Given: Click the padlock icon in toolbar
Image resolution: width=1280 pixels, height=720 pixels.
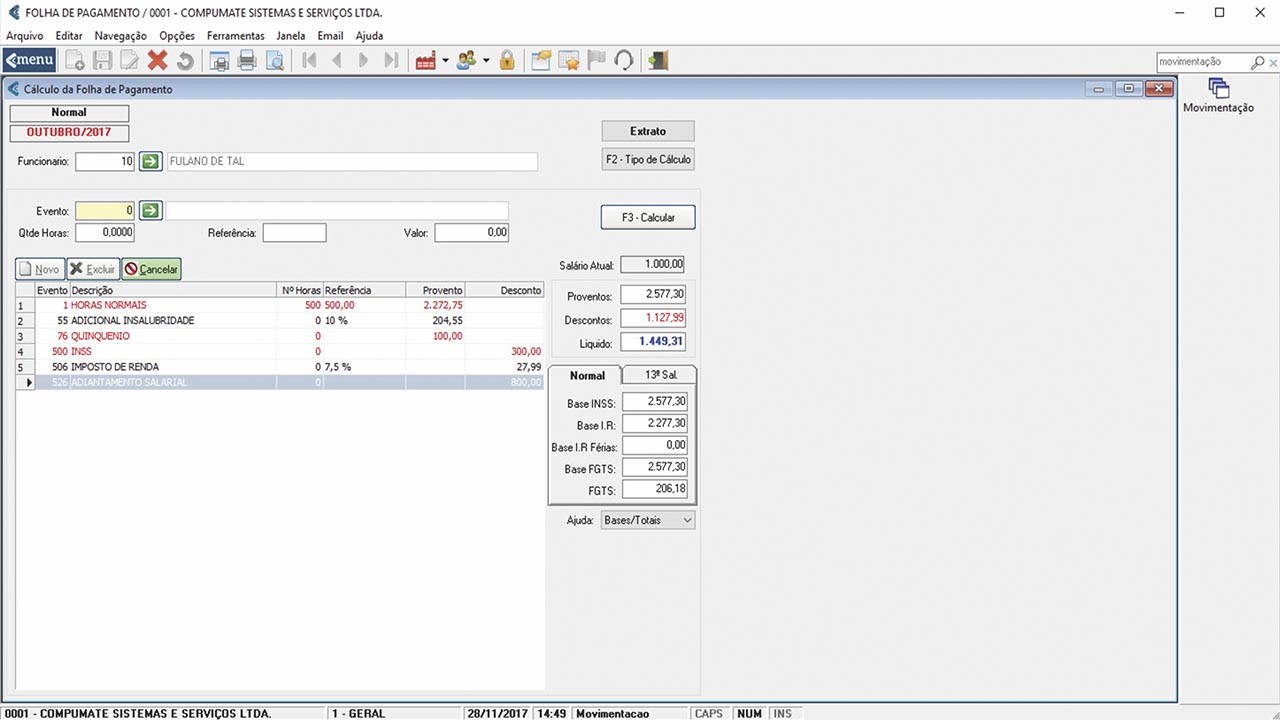Looking at the screenshot, I should click(507, 61).
